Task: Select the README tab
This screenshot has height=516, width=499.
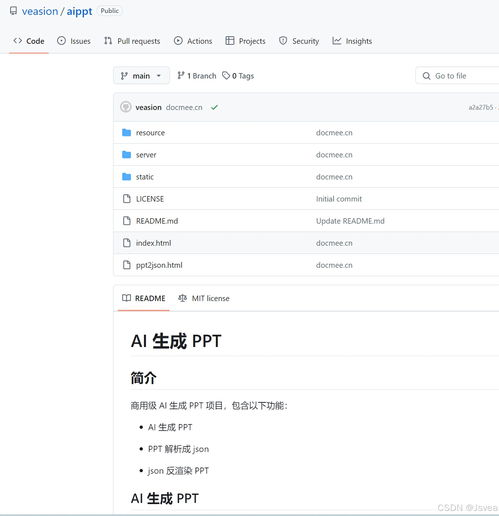Action: (143, 298)
